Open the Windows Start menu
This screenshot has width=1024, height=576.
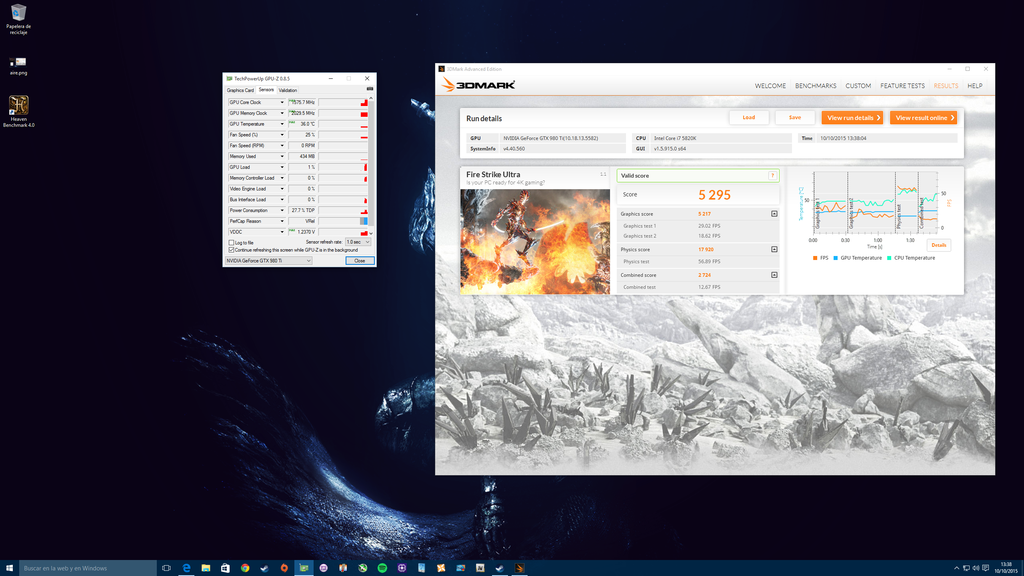tap(9, 568)
